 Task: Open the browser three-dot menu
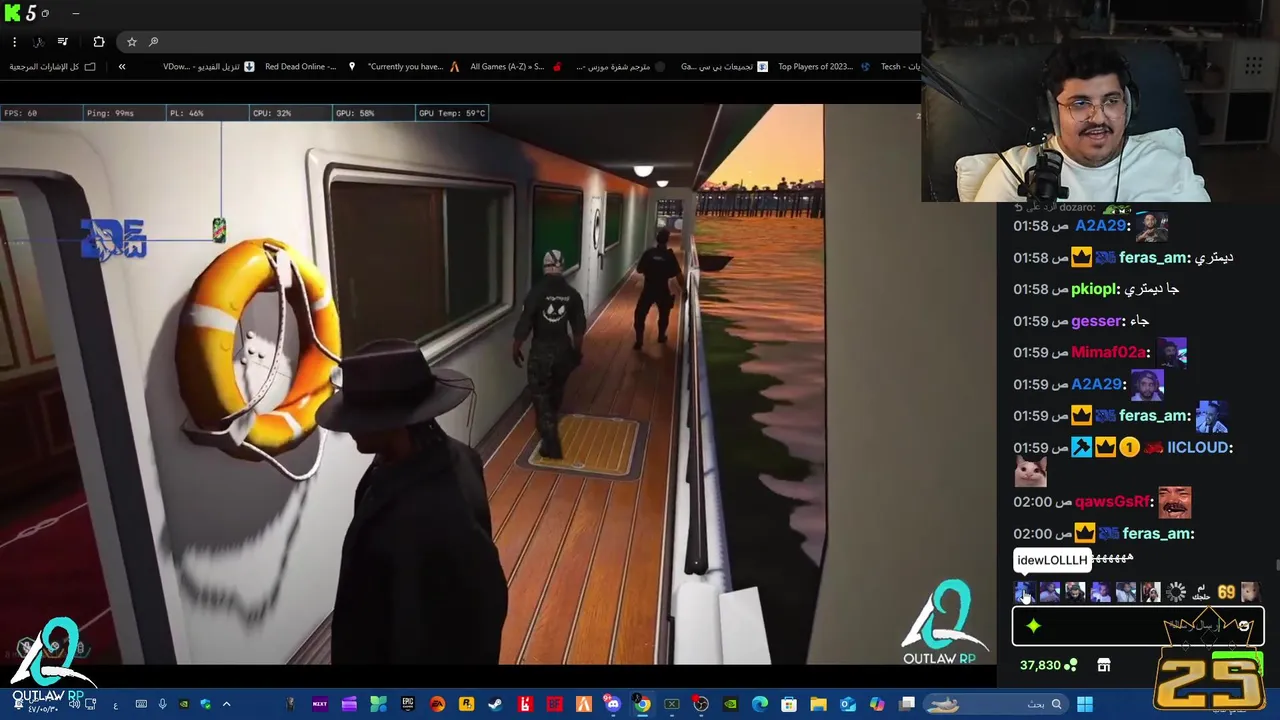point(14,41)
